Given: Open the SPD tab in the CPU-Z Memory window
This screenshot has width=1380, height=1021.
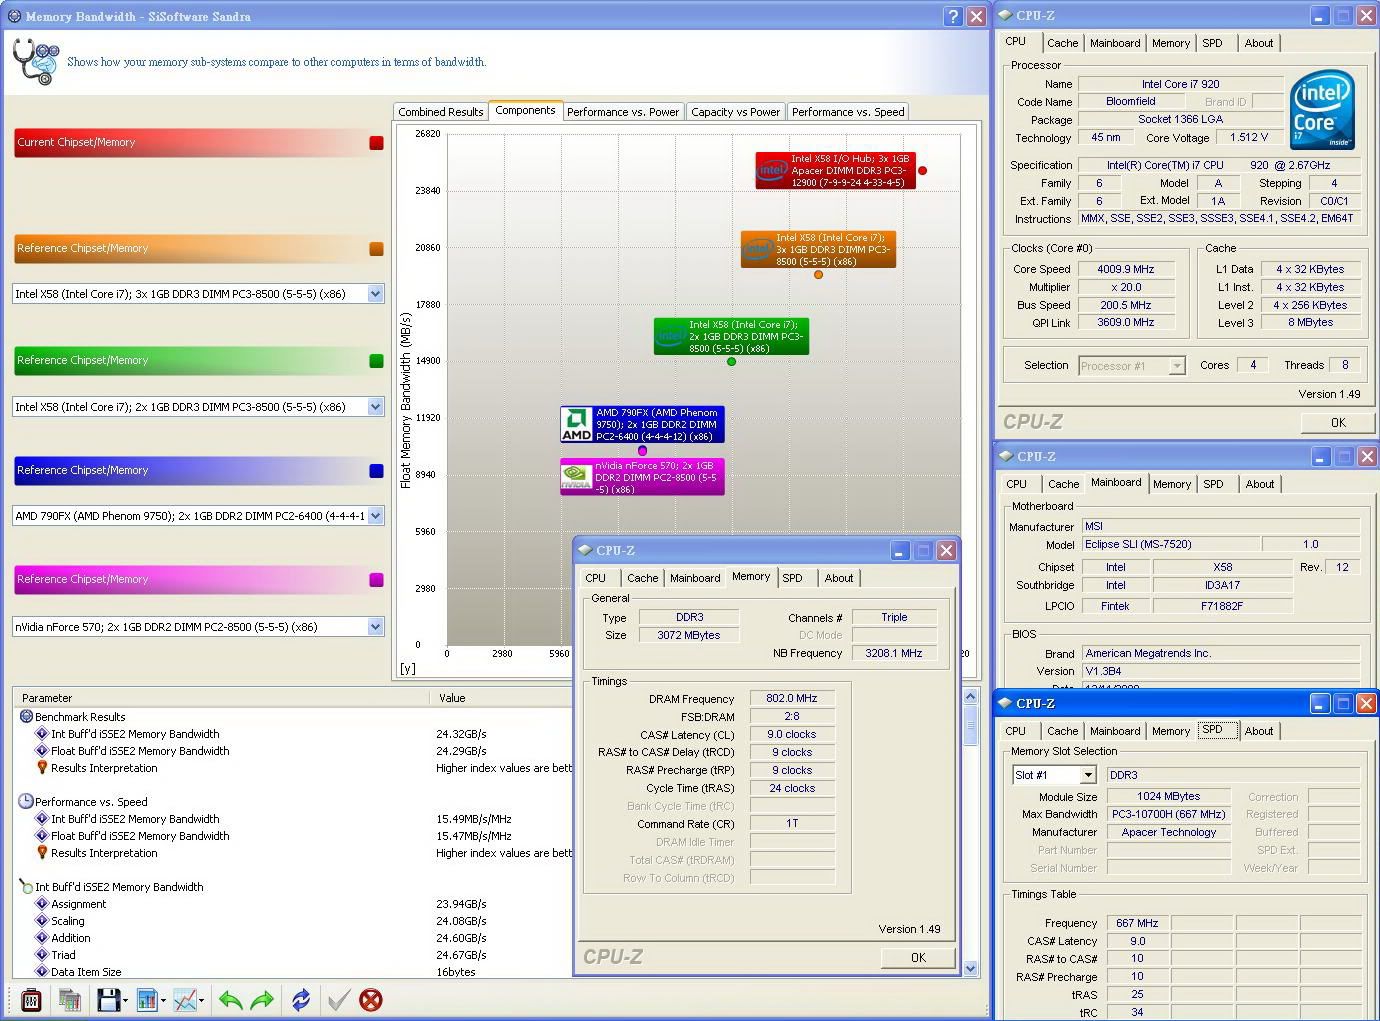Looking at the screenshot, I should click(792, 578).
